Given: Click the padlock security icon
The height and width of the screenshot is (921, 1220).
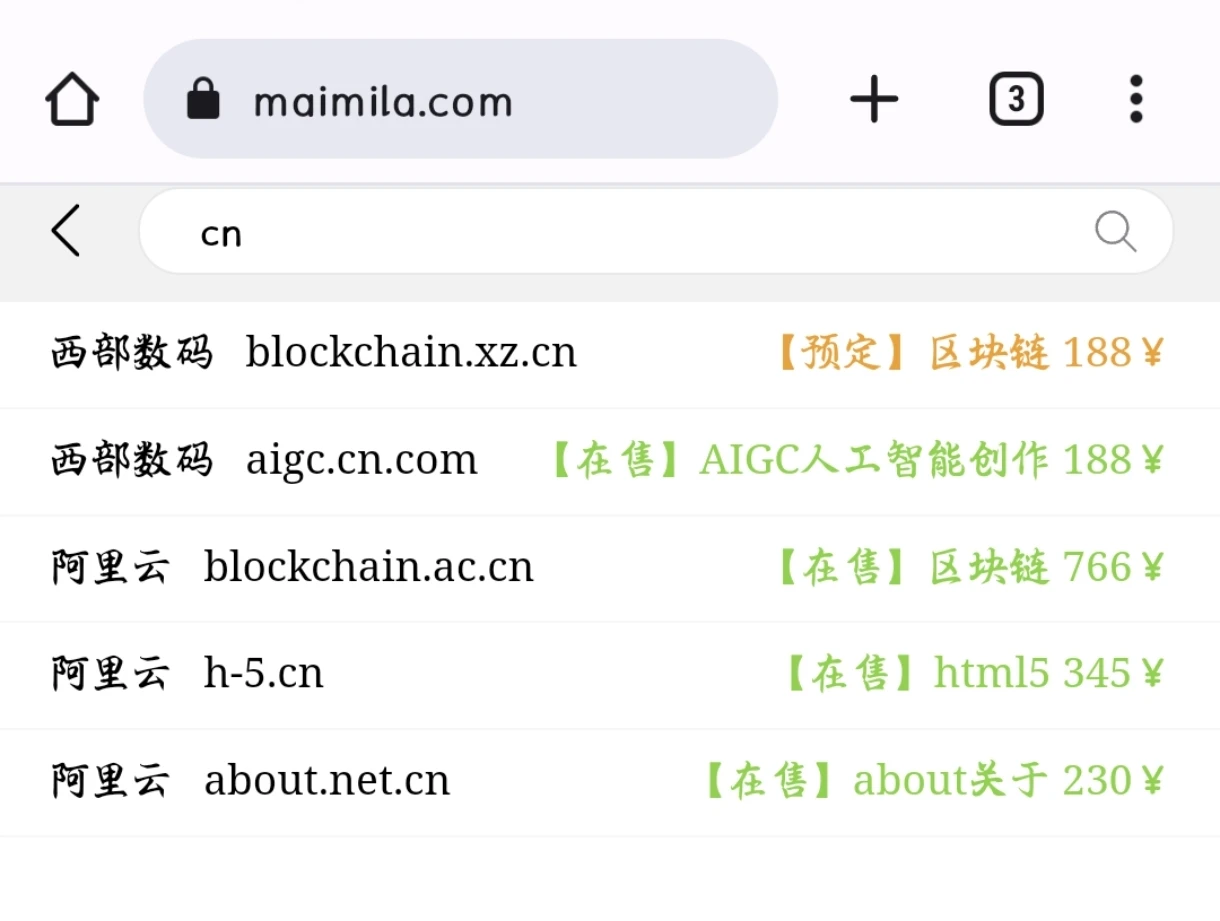Looking at the screenshot, I should 203,100.
